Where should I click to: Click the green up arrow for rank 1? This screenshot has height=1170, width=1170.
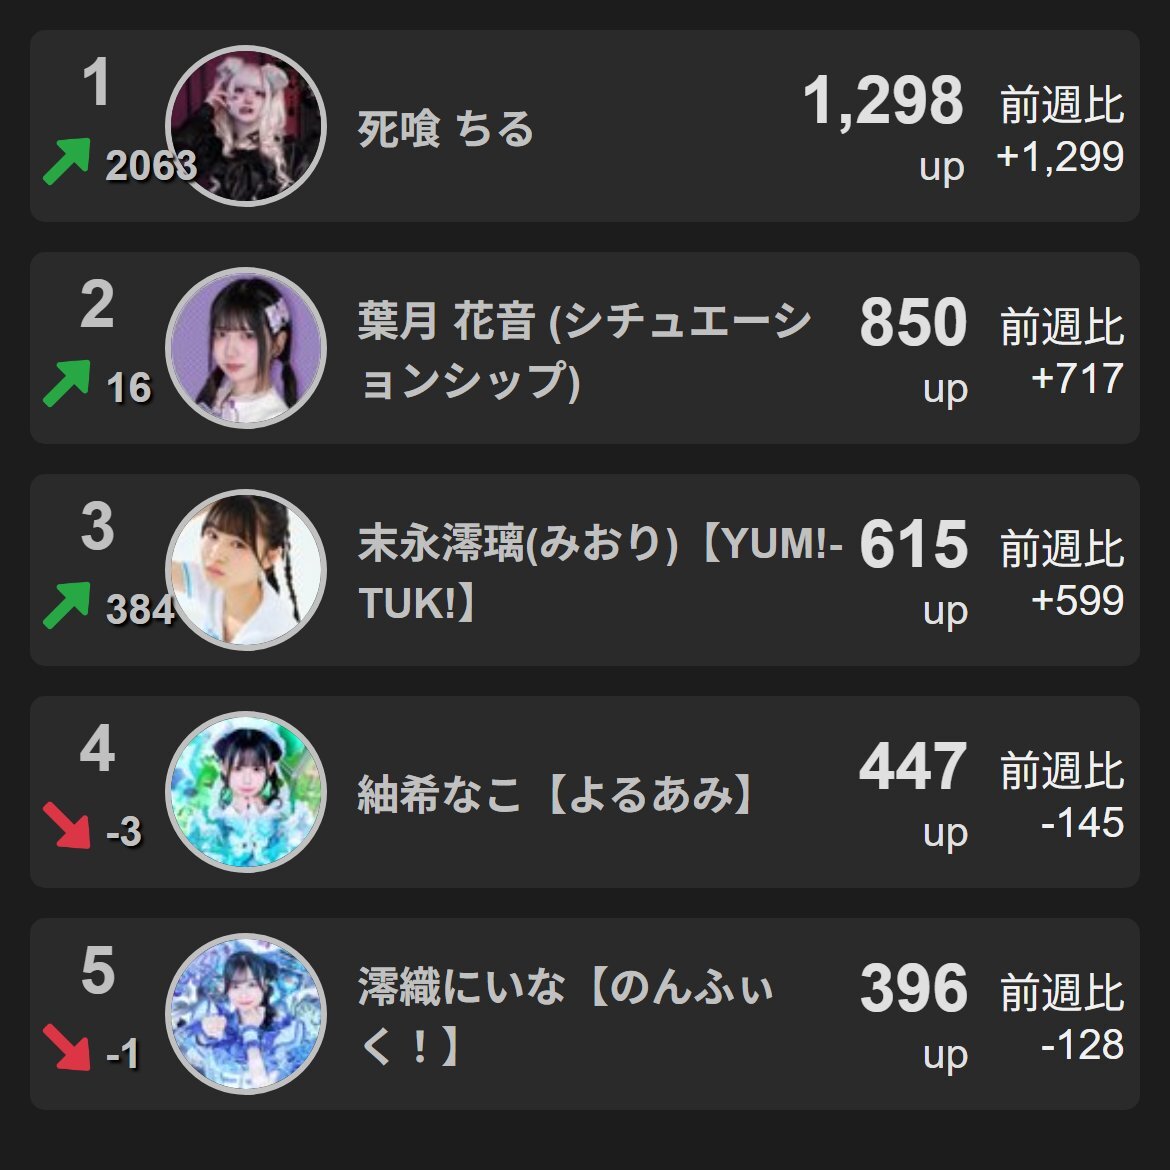tap(66, 161)
